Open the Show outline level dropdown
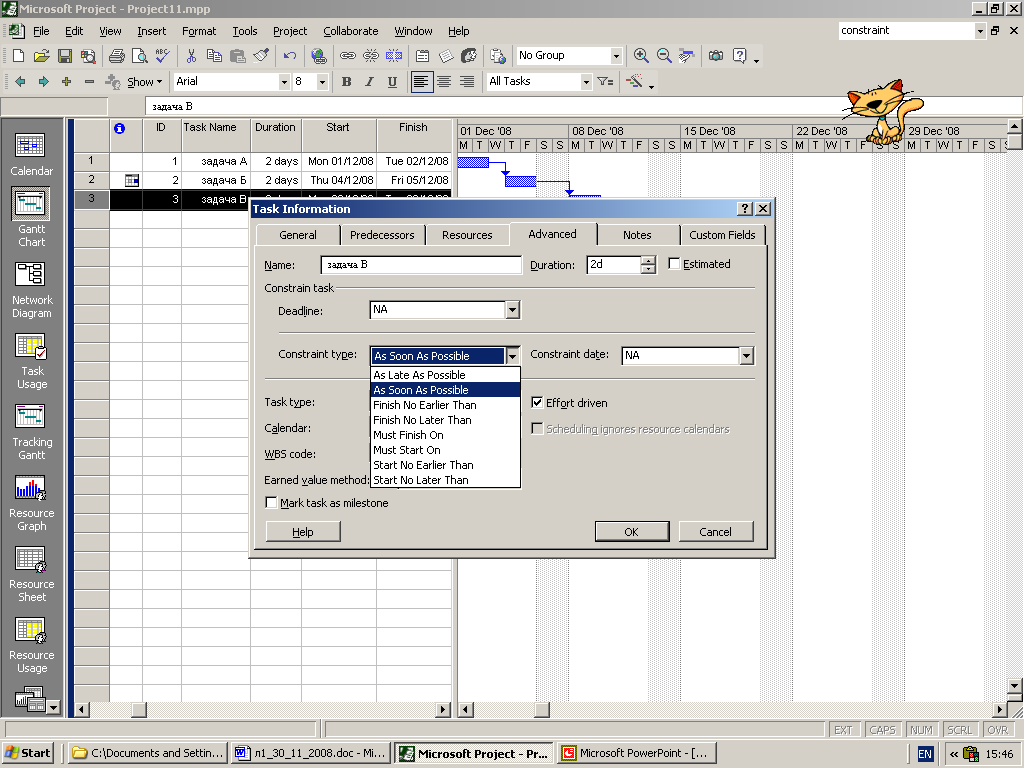Screen dimensions: 1024x768 145,82
